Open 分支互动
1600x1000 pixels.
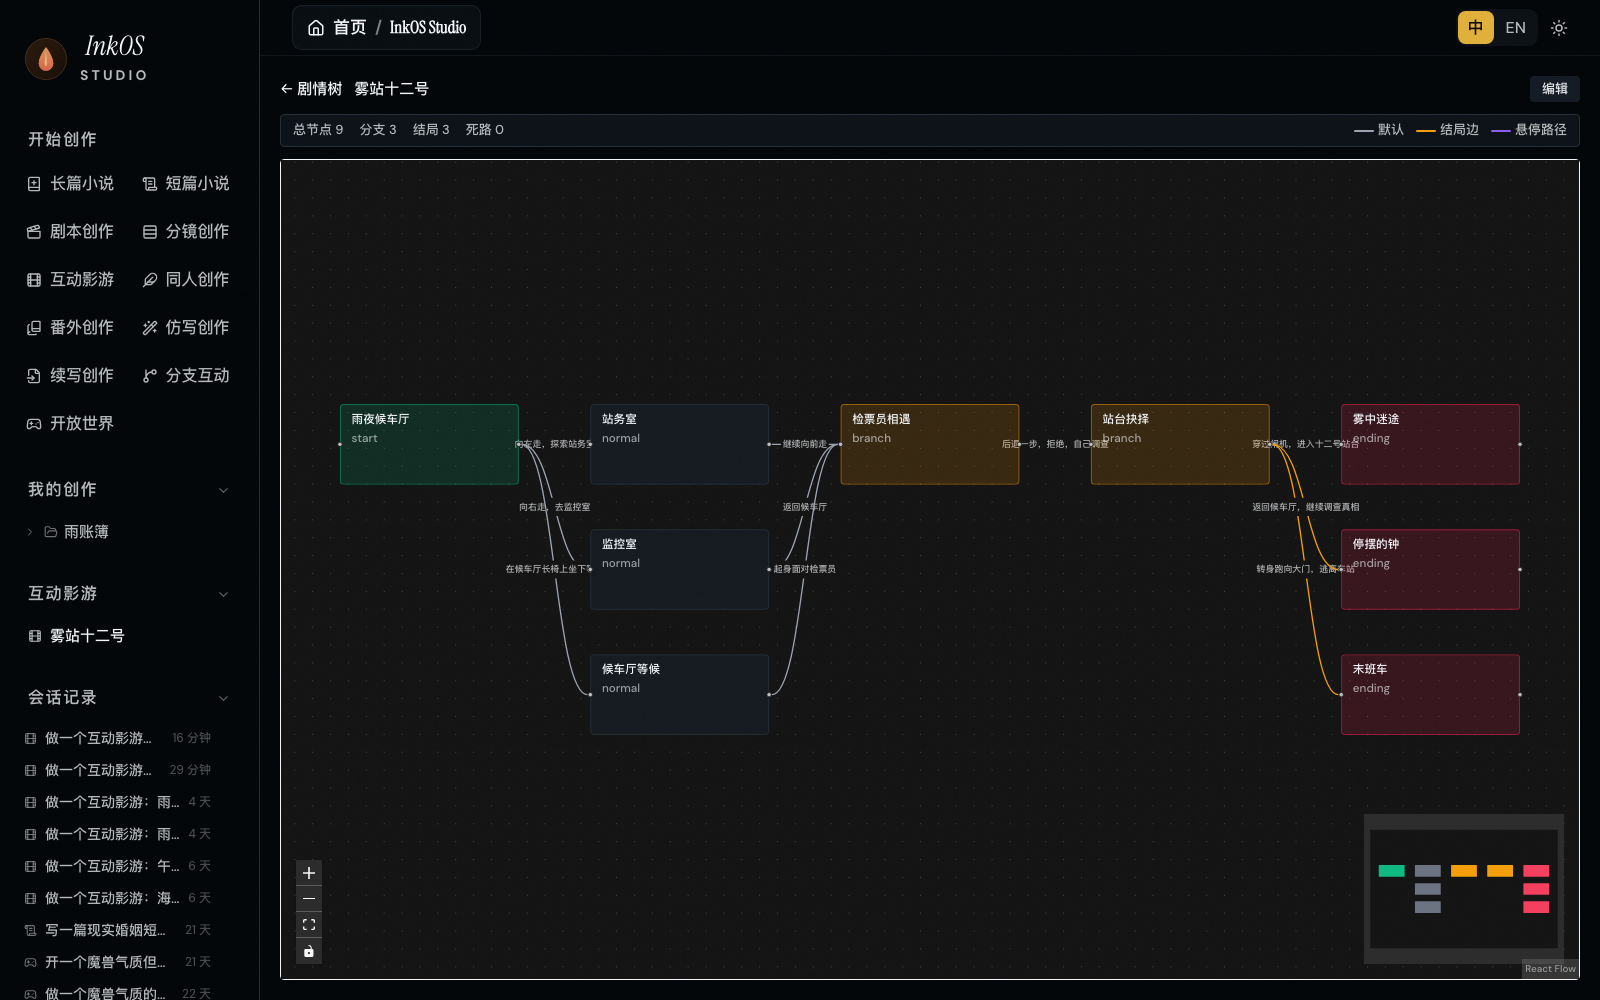click(x=186, y=376)
